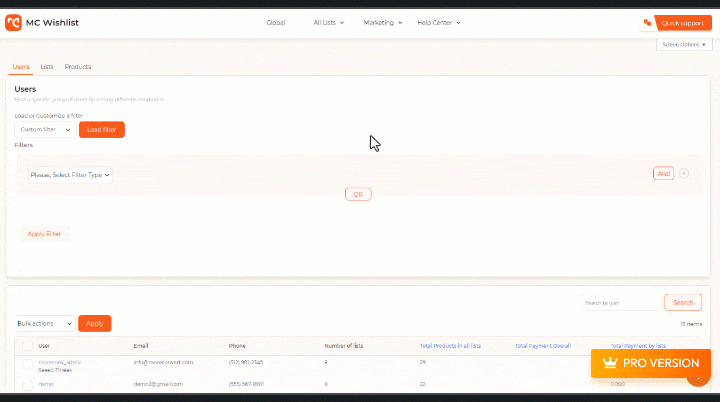Click the Search button
Screen dimensions: 720x402
point(683,302)
